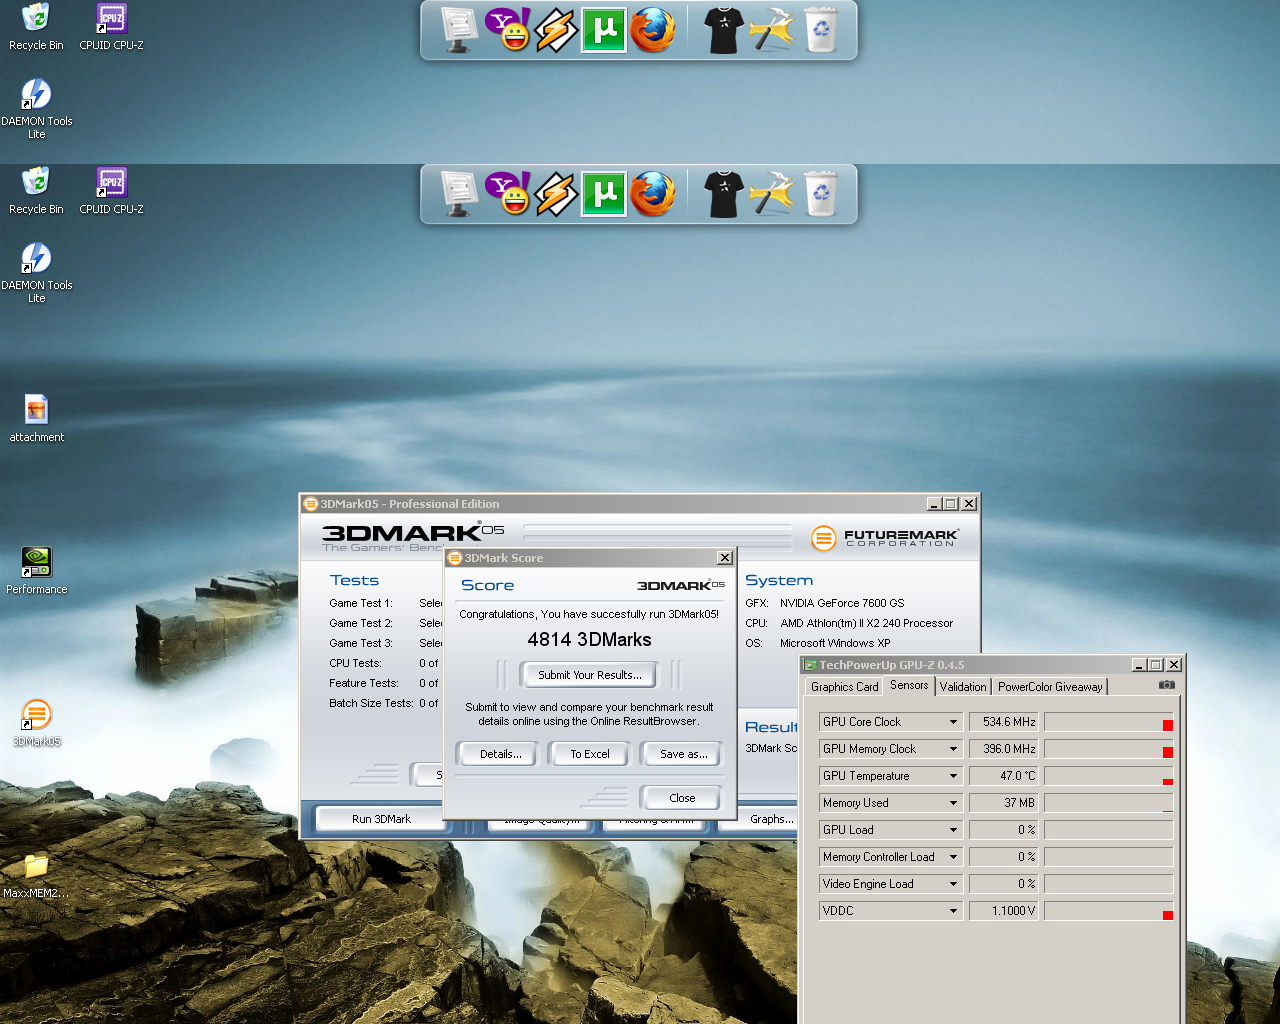Click the black t-shirt icon in upper dock

723,30
